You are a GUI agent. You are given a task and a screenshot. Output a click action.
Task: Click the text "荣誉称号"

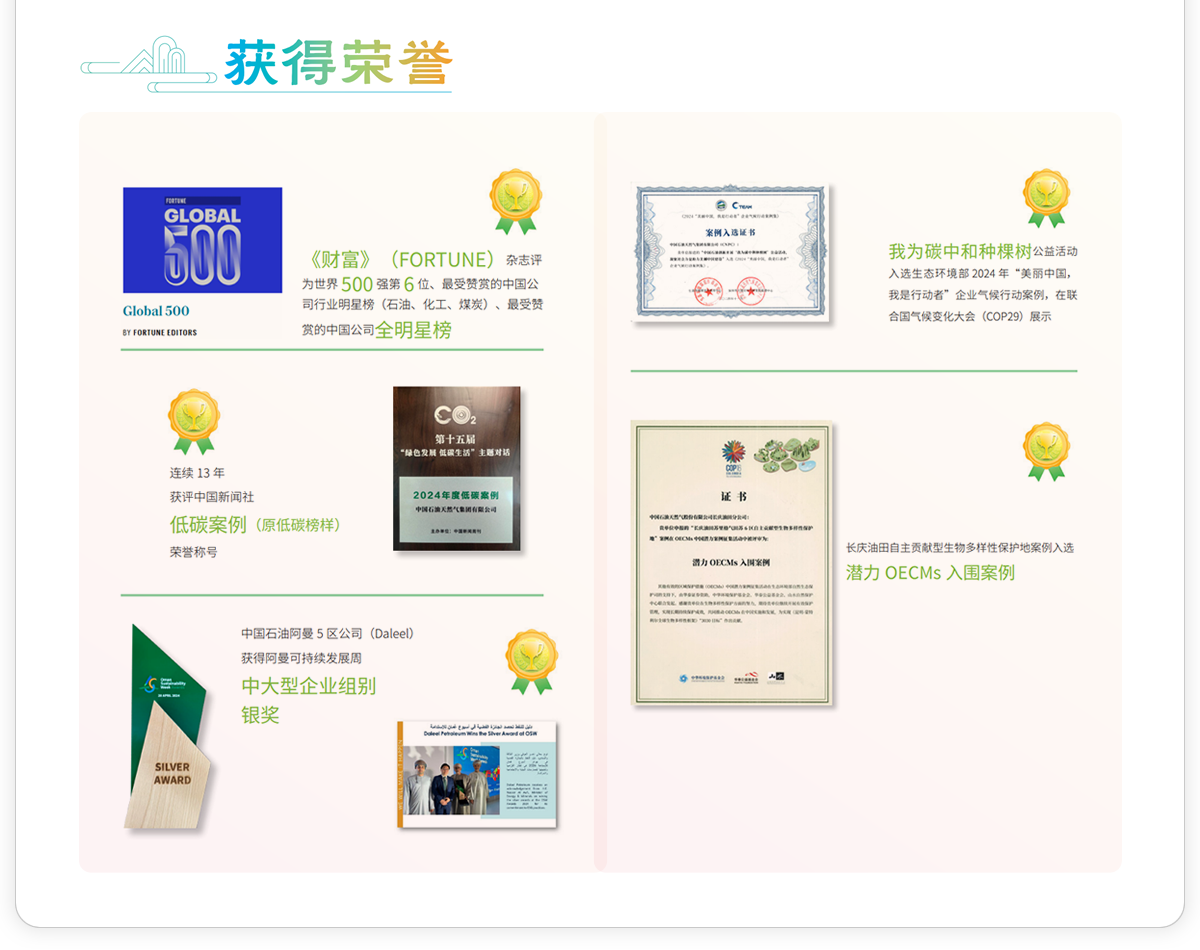pyautogui.click(x=193, y=551)
